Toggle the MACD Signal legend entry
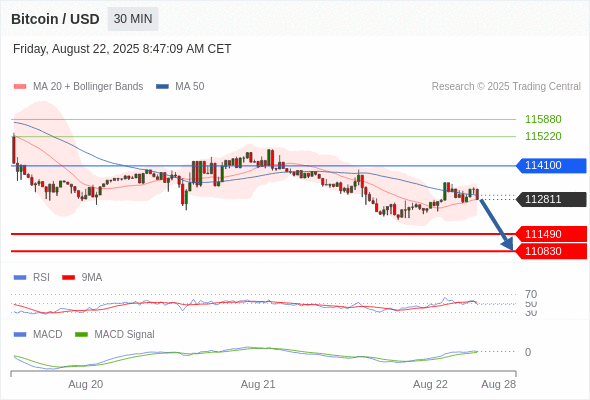The width and height of the screenshot is (590, 400). [115, 334]
